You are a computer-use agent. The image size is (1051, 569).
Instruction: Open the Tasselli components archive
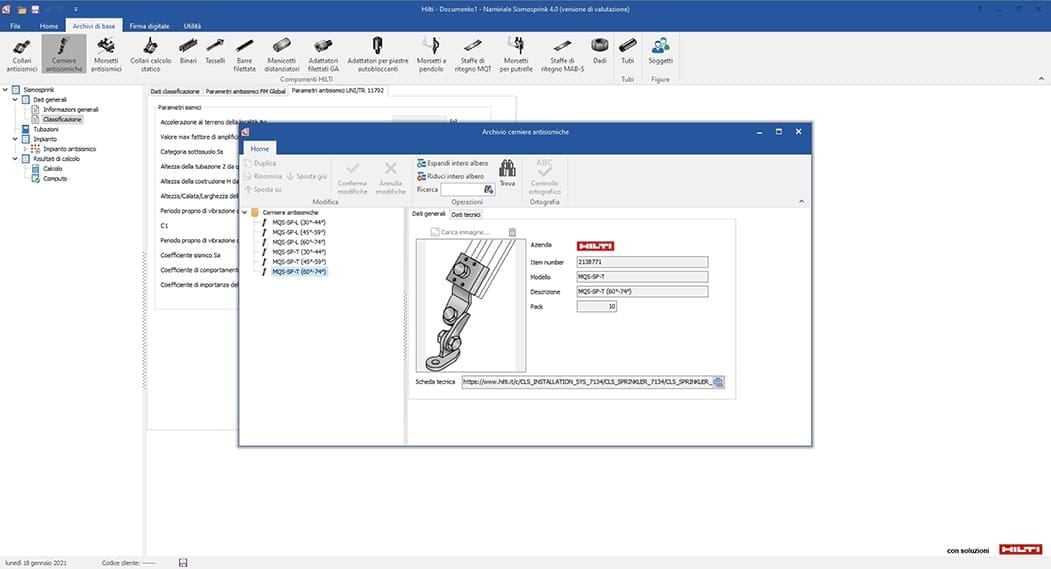tap(215, 52)
